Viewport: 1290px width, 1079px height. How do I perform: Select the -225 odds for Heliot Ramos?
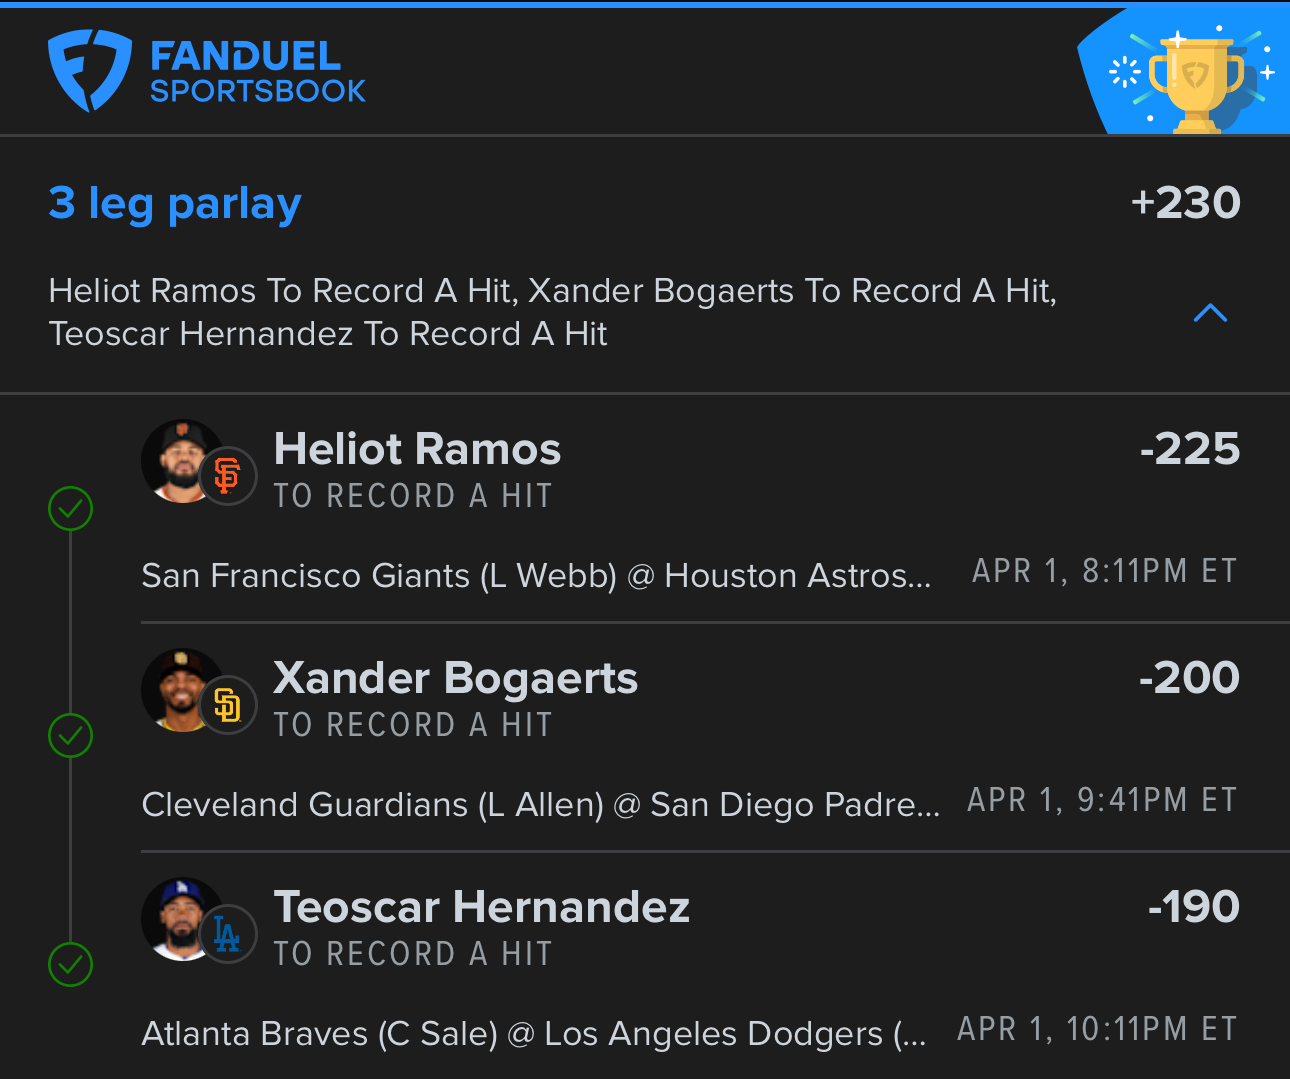[x=1190, y=448]
